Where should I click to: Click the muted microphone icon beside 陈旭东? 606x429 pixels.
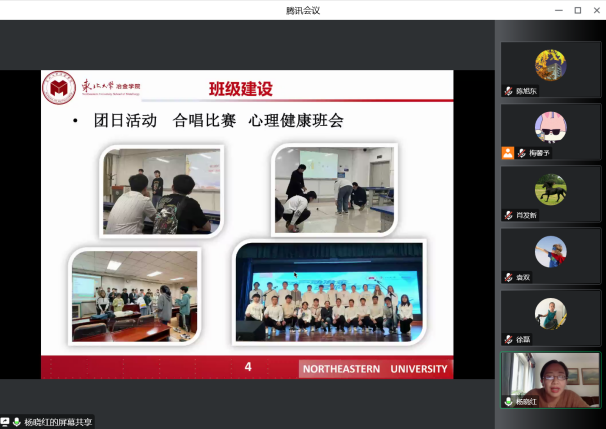click(509, 91)
